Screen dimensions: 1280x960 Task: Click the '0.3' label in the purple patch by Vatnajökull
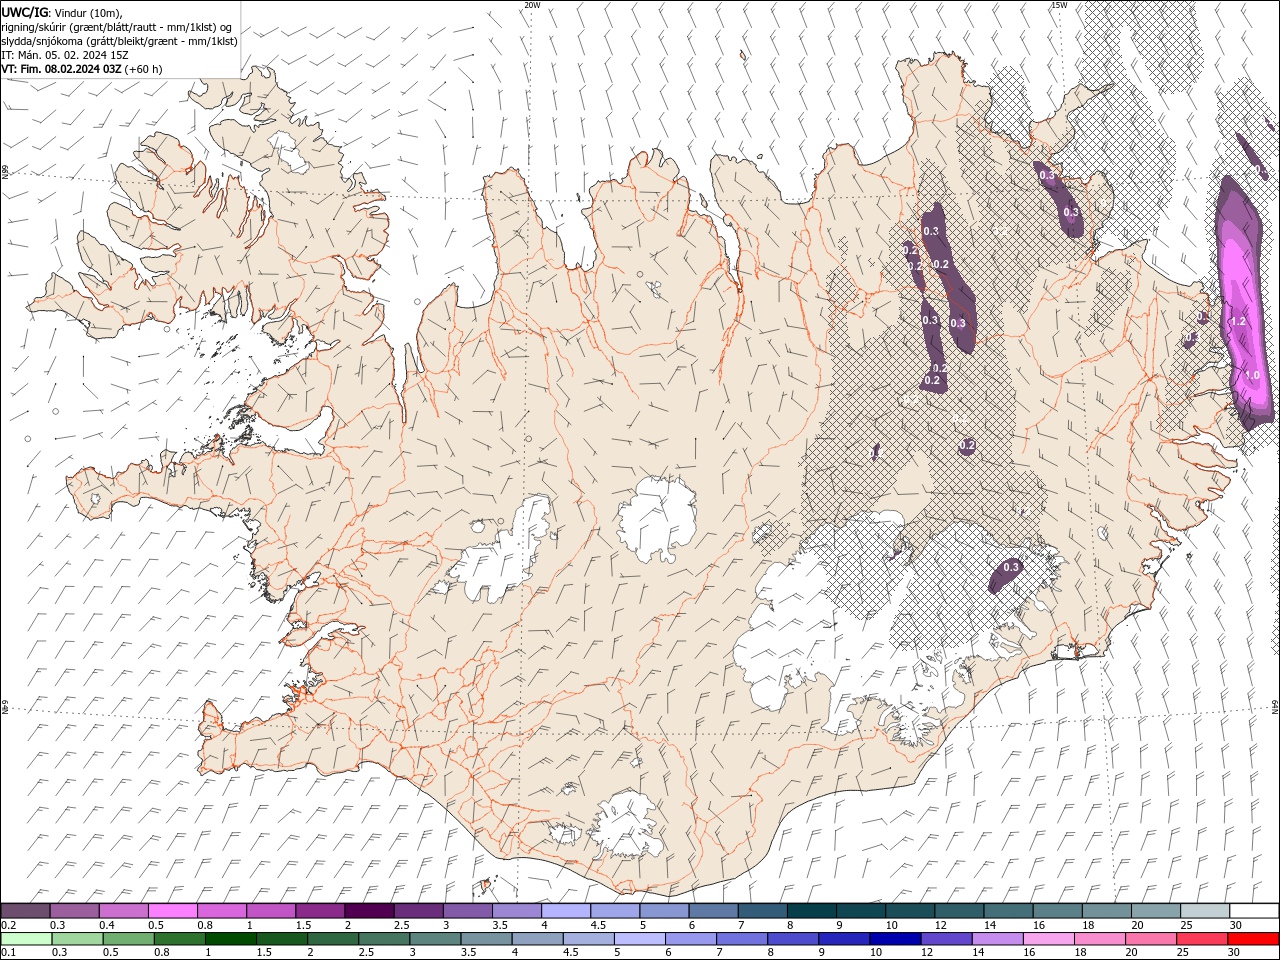click(1010, 567)
